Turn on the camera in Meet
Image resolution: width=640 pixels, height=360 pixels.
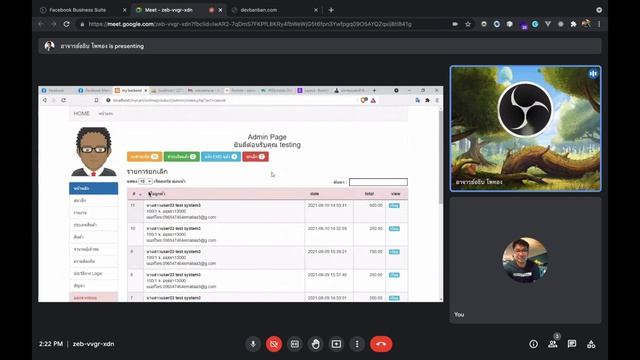(274, 344)
